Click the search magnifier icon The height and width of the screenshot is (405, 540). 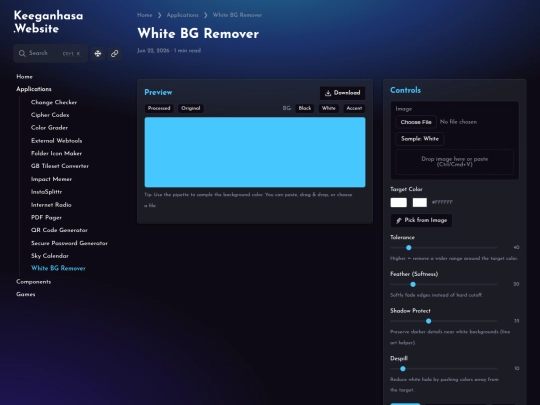22,53
